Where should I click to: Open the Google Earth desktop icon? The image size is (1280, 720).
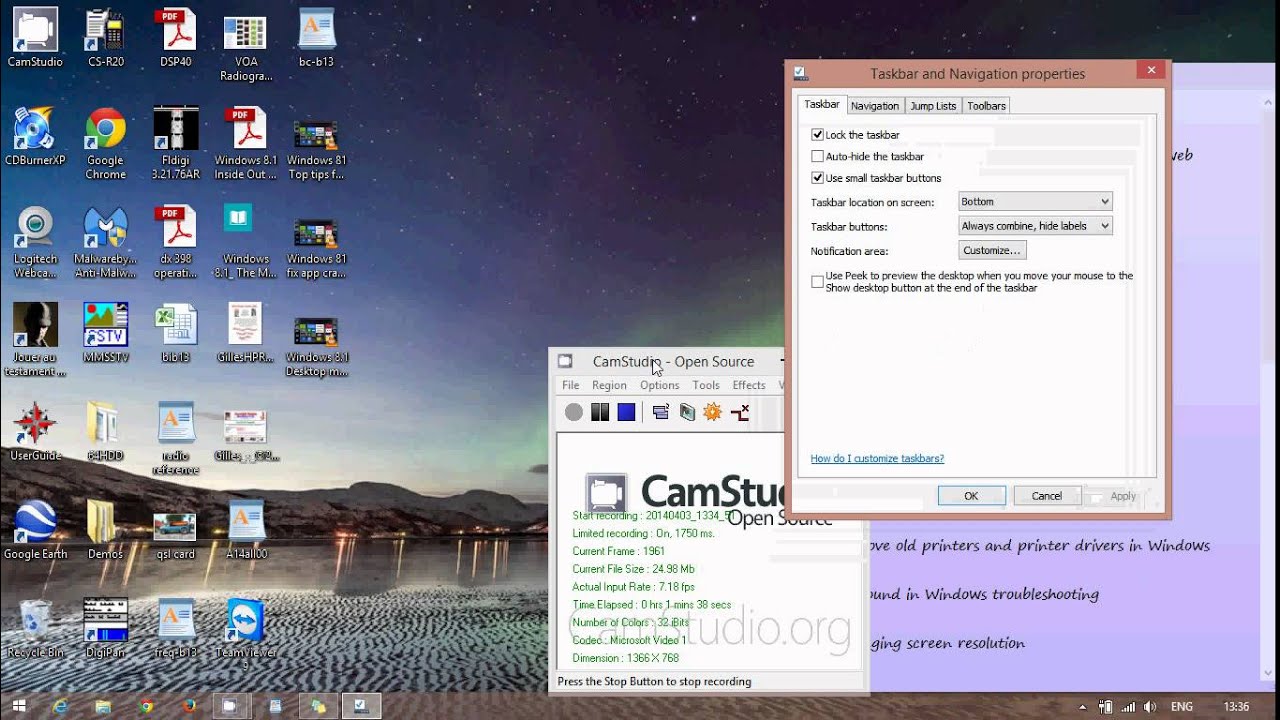pos(35,531)
